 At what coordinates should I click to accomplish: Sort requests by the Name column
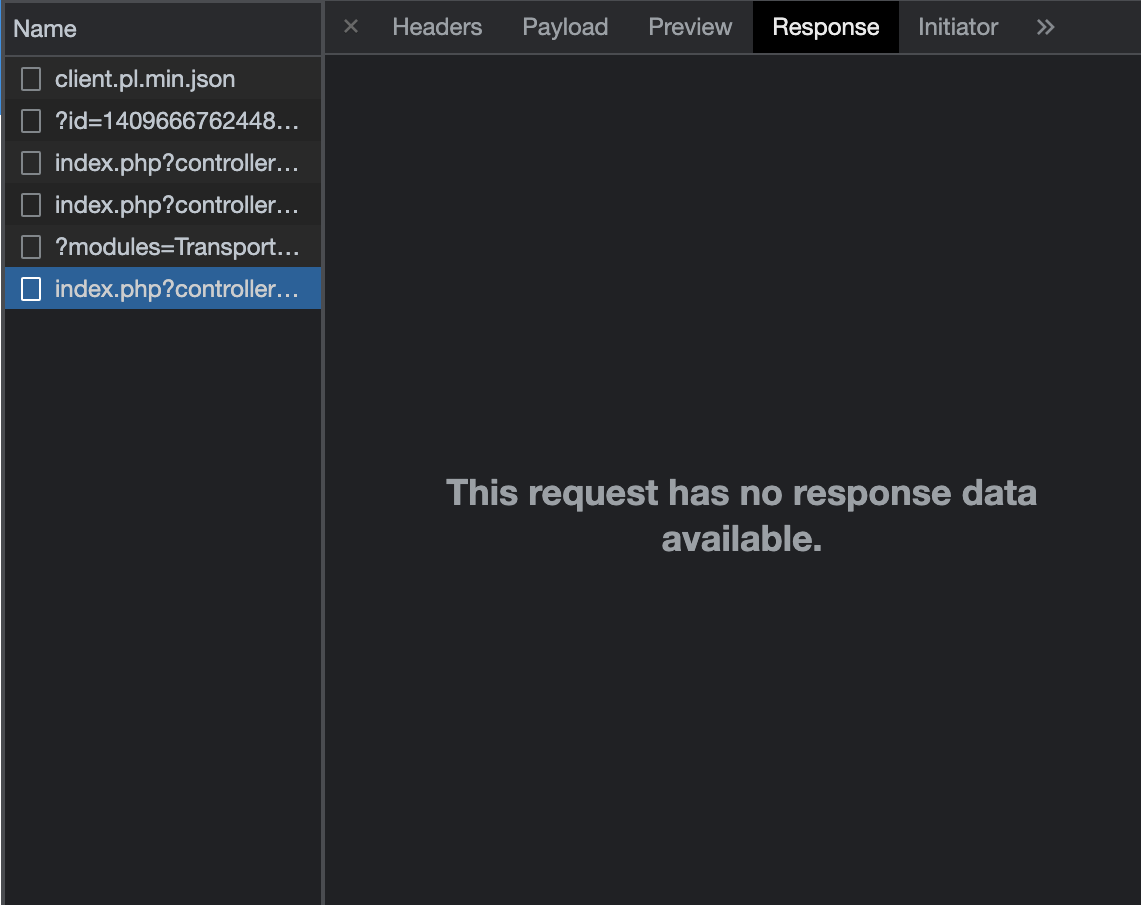coord(45,29)
